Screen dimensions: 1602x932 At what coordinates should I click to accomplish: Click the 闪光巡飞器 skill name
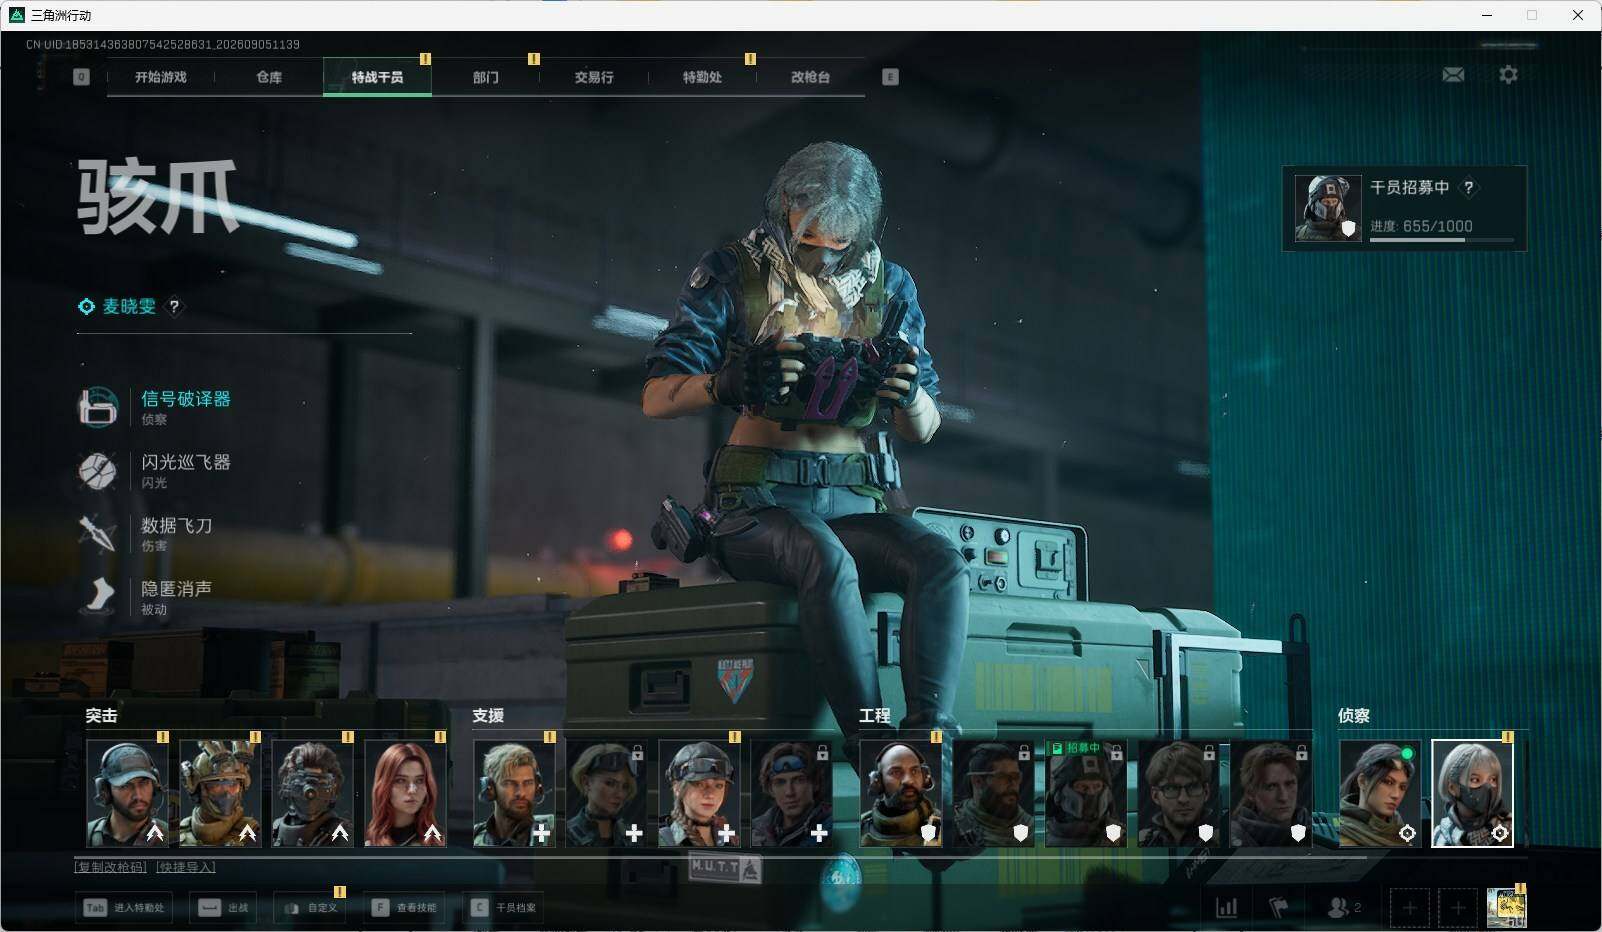click(x=186, y=462)
